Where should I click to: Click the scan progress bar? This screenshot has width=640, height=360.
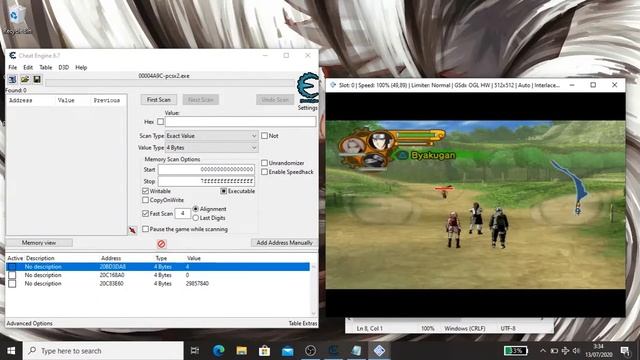[170, 83]
